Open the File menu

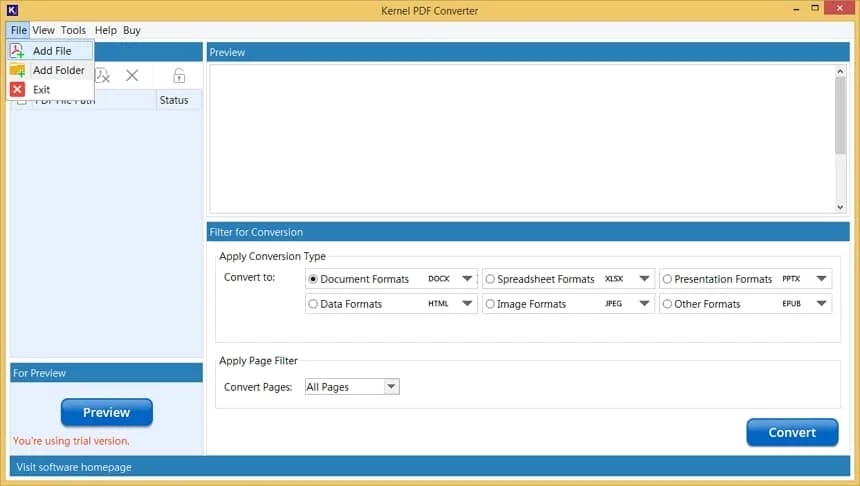19,30
